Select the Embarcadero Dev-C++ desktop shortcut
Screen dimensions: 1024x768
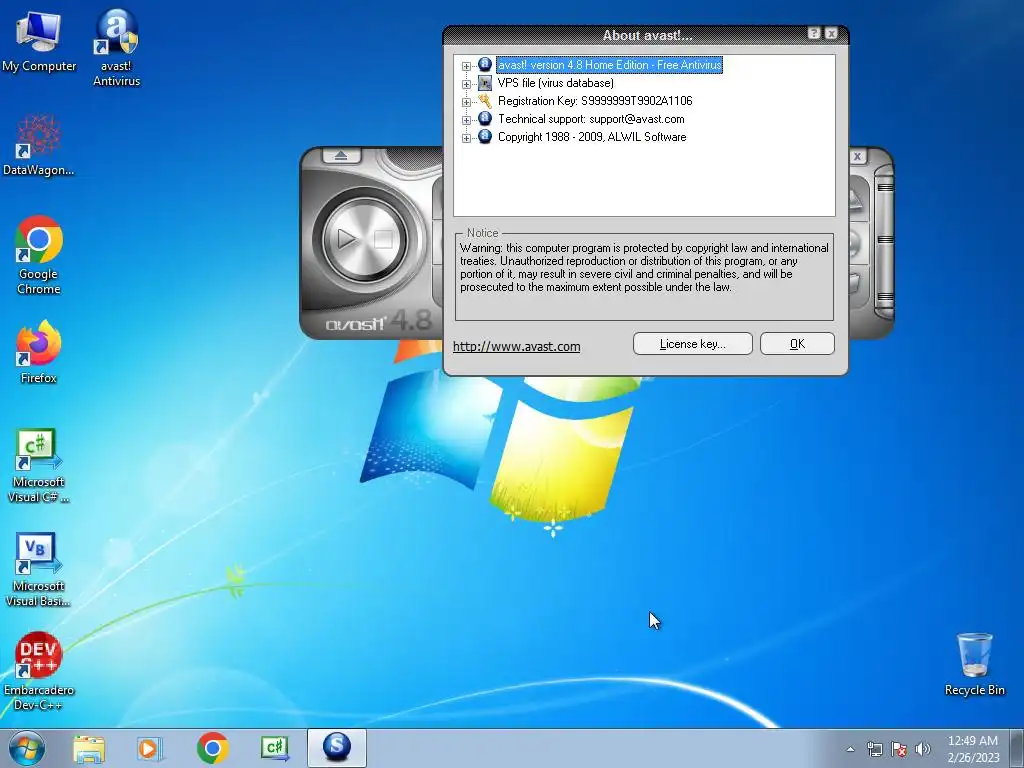39,671
